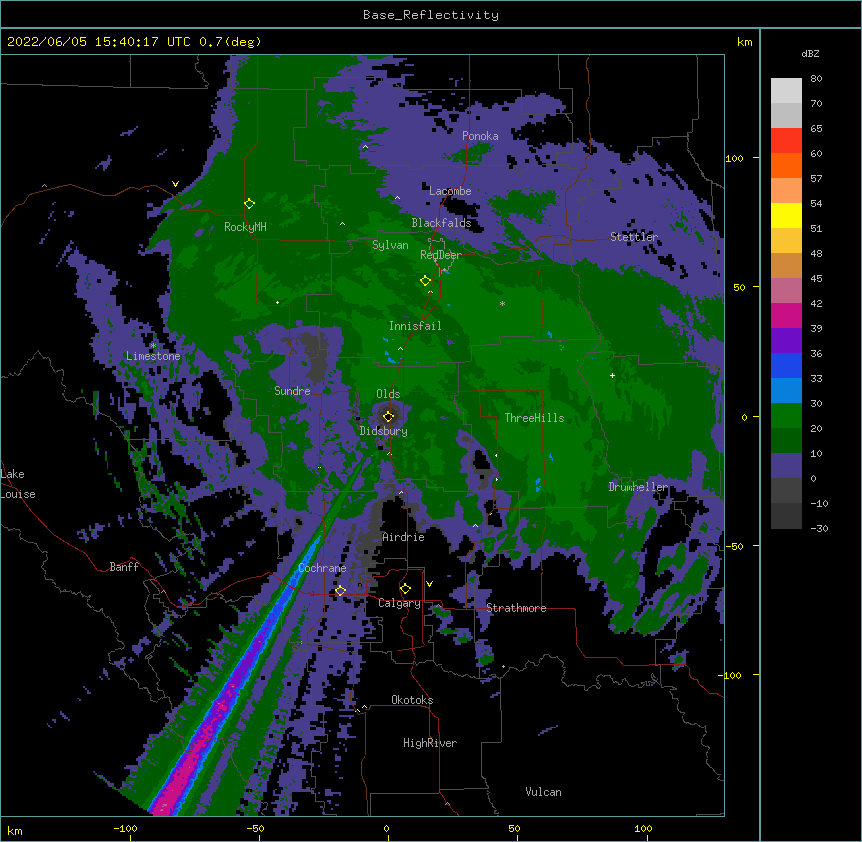Image resolution: width=862 pixels, height=842 pixels.
Task: Click the Okotoks city label
Action: tap(412, 700)
